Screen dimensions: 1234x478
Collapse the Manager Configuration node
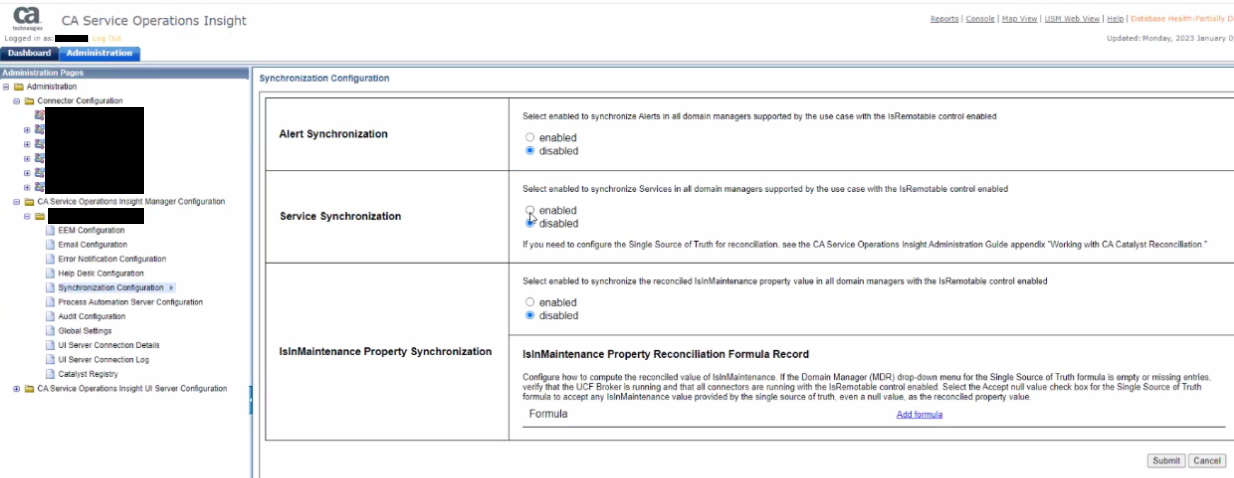pos(16,202)
